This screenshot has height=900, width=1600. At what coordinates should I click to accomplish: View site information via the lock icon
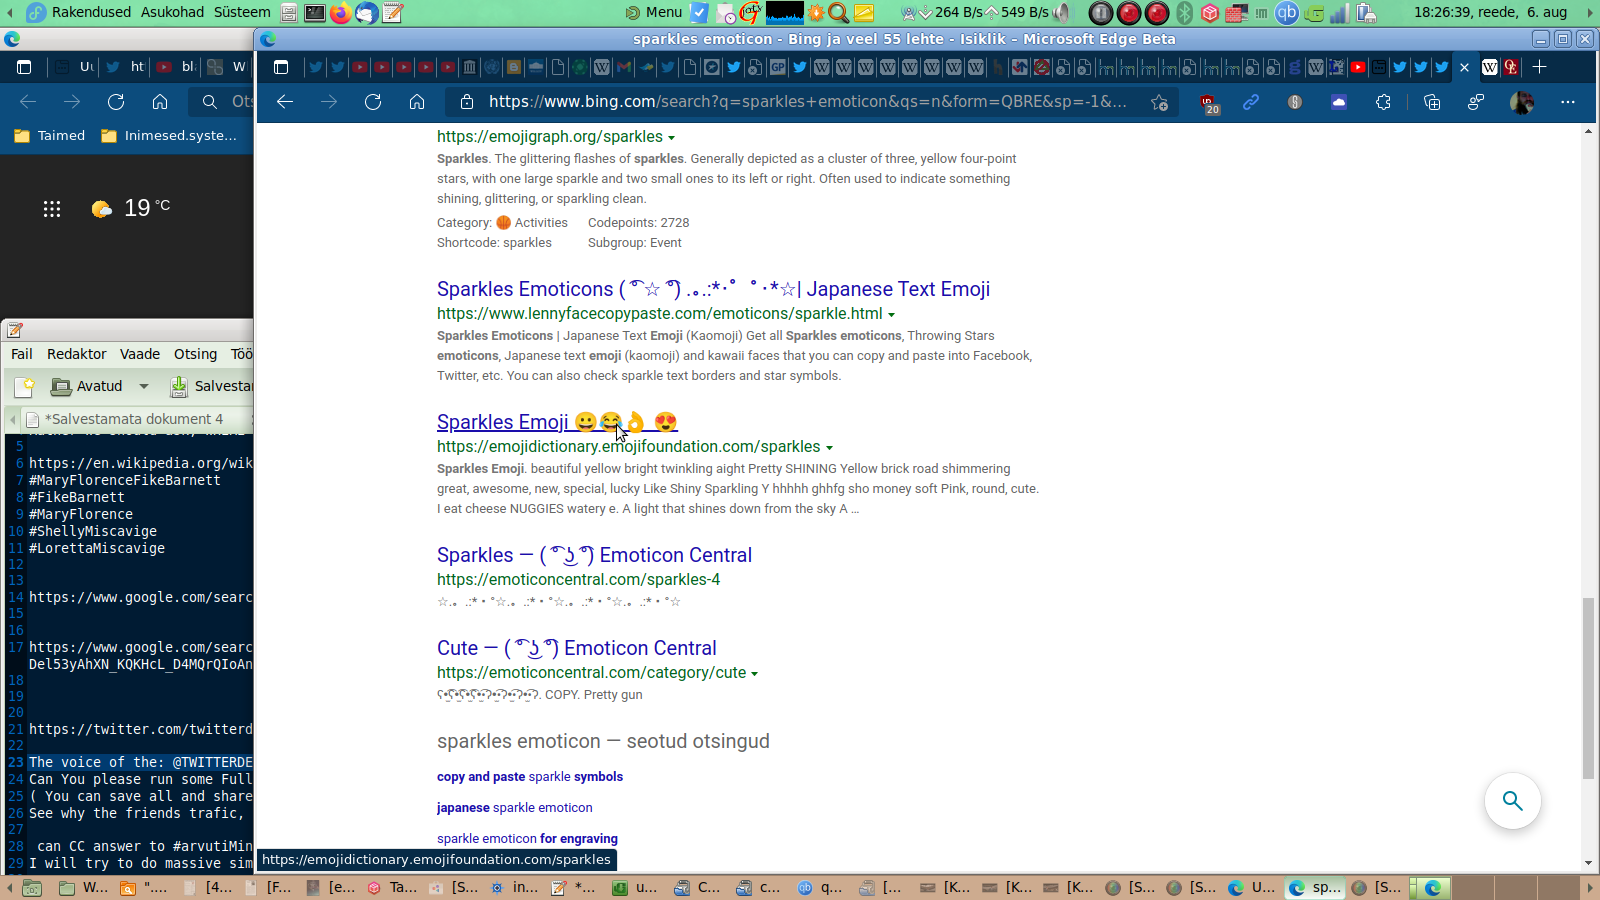click(x=466, y=102)
